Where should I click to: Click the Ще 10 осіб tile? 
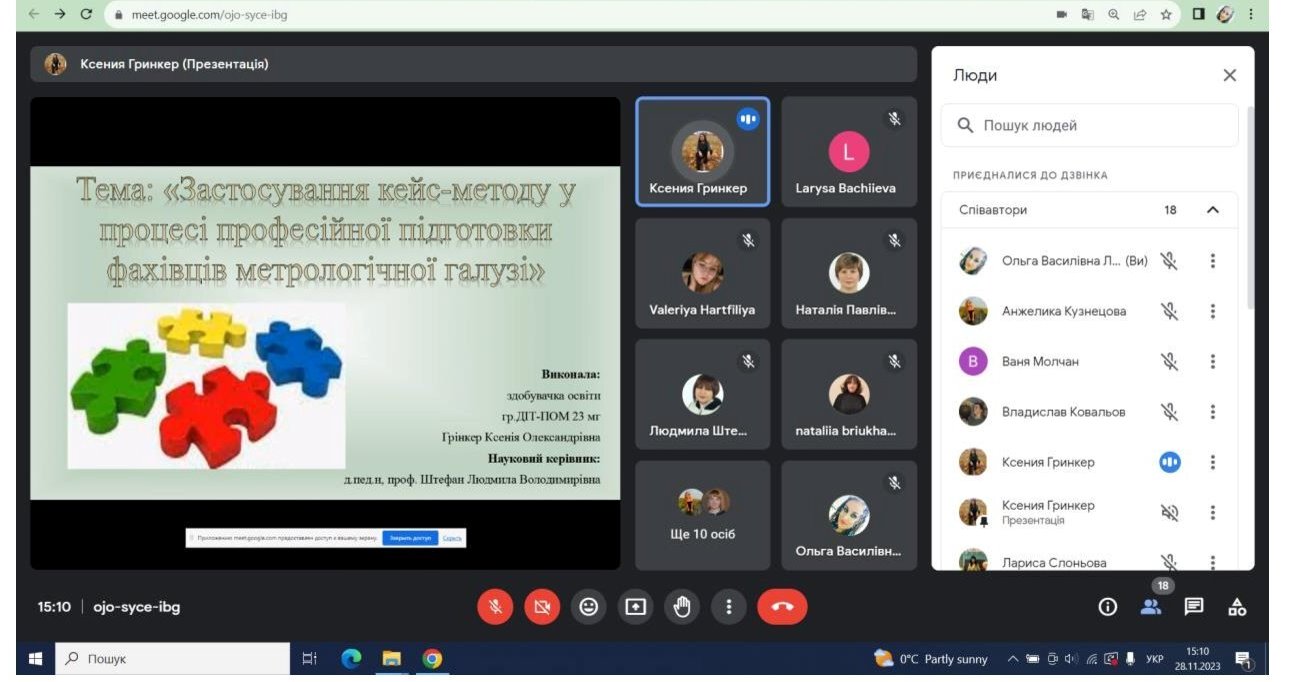702,515
